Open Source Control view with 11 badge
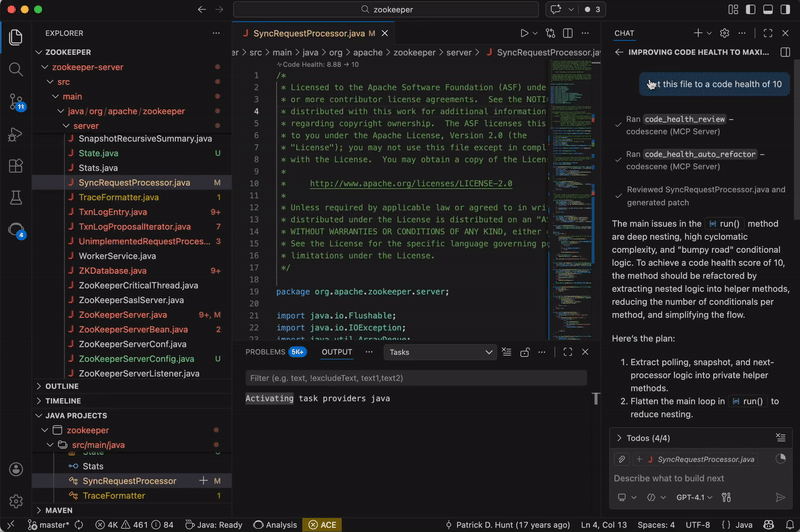Image resolution: width=800 pixels, height=532 pixels. click(16, 102)
